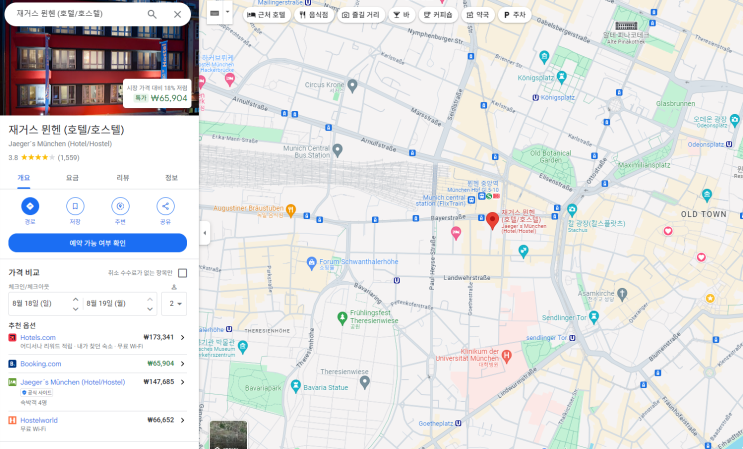Click the Augustiner Bräustuben restaurant marker
The height and width of the screenshot is (449, 743).
coord(291,209)
